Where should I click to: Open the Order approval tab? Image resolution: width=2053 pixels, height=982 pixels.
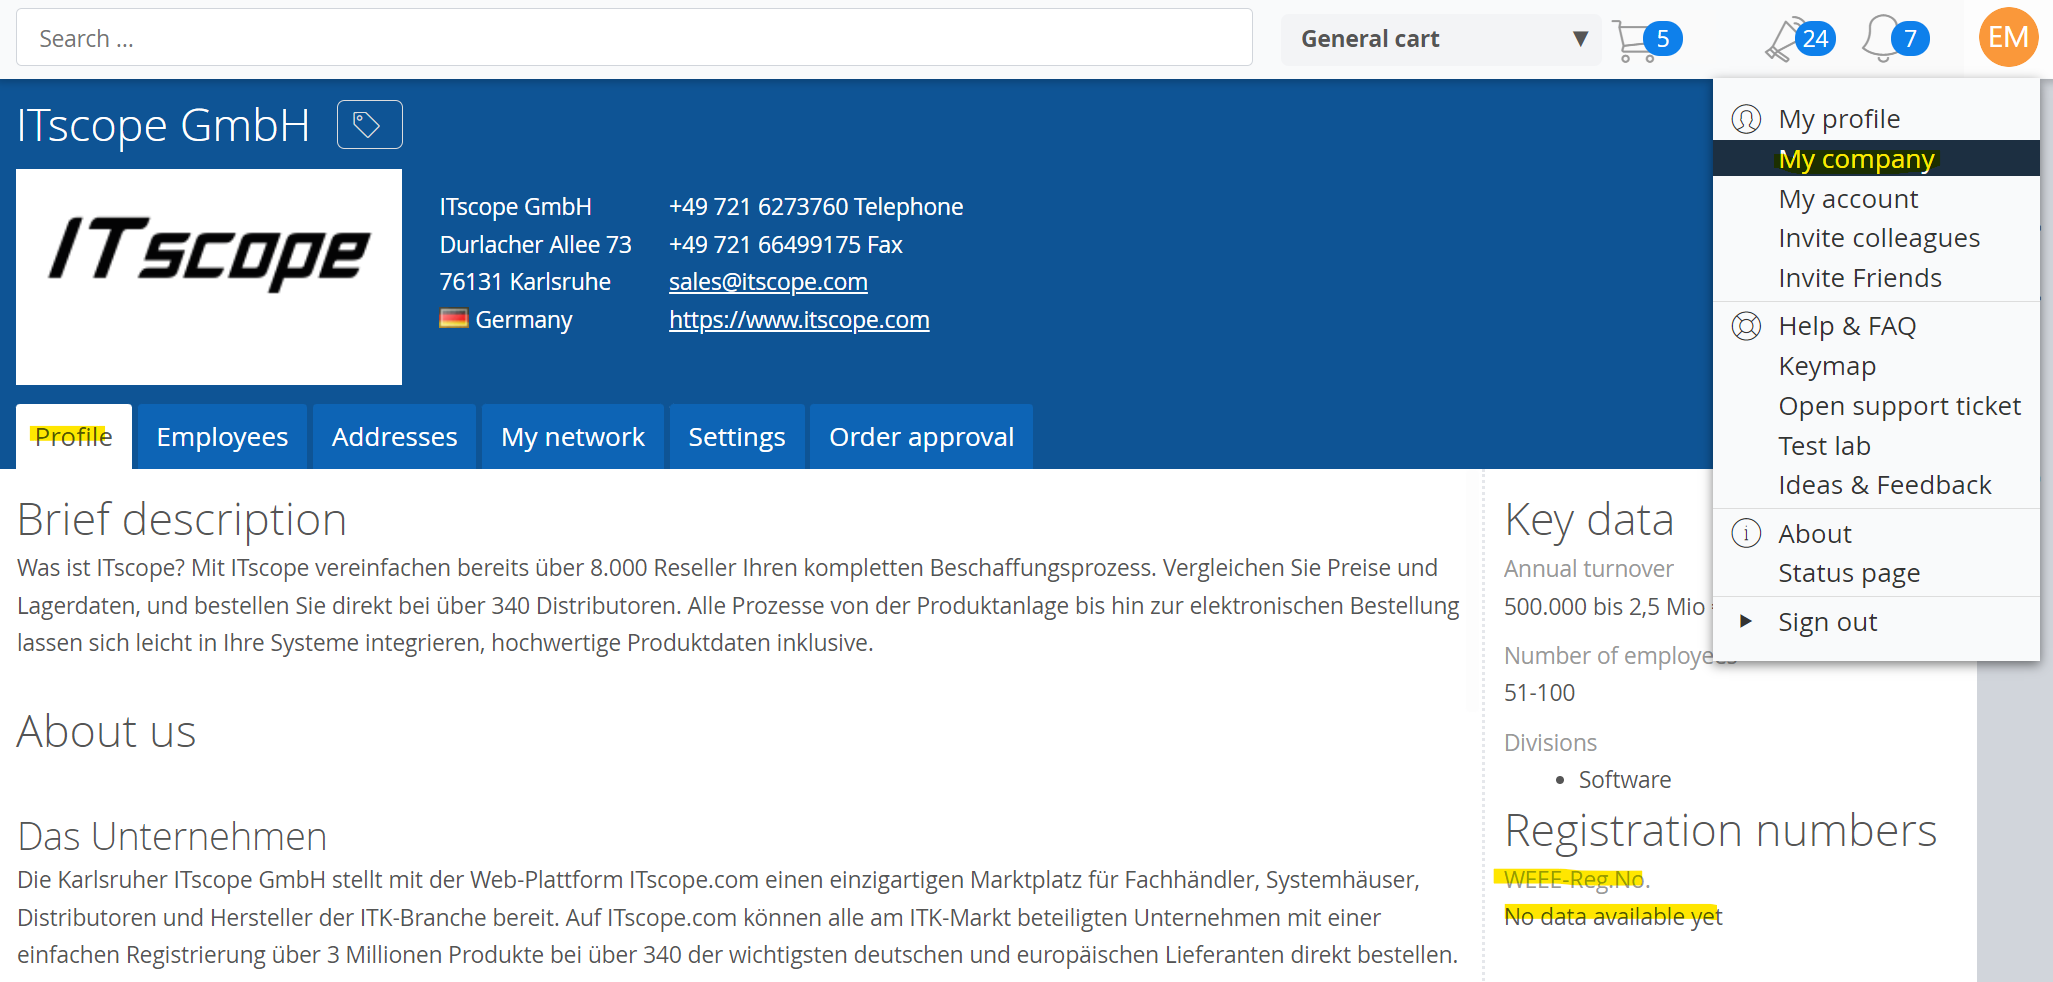pyautogui.click(x=920, y=436)
